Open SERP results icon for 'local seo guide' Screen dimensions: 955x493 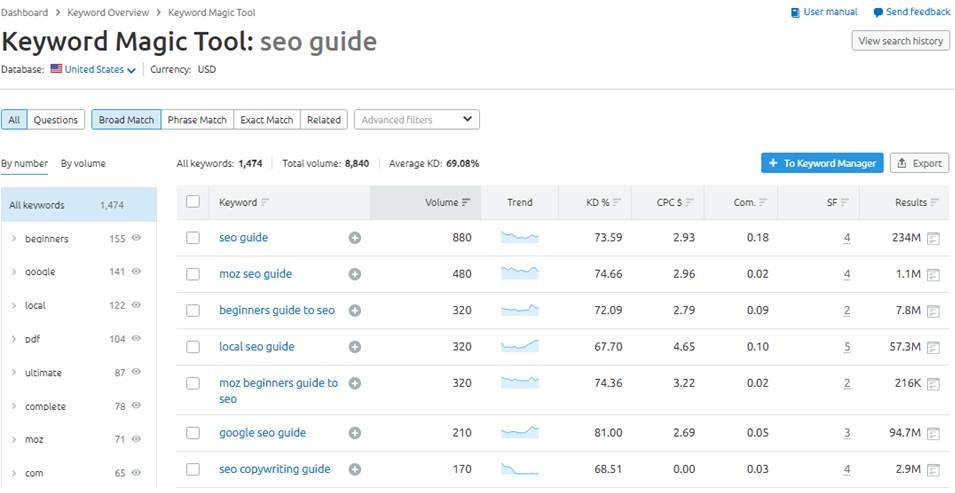click(933, 347)
